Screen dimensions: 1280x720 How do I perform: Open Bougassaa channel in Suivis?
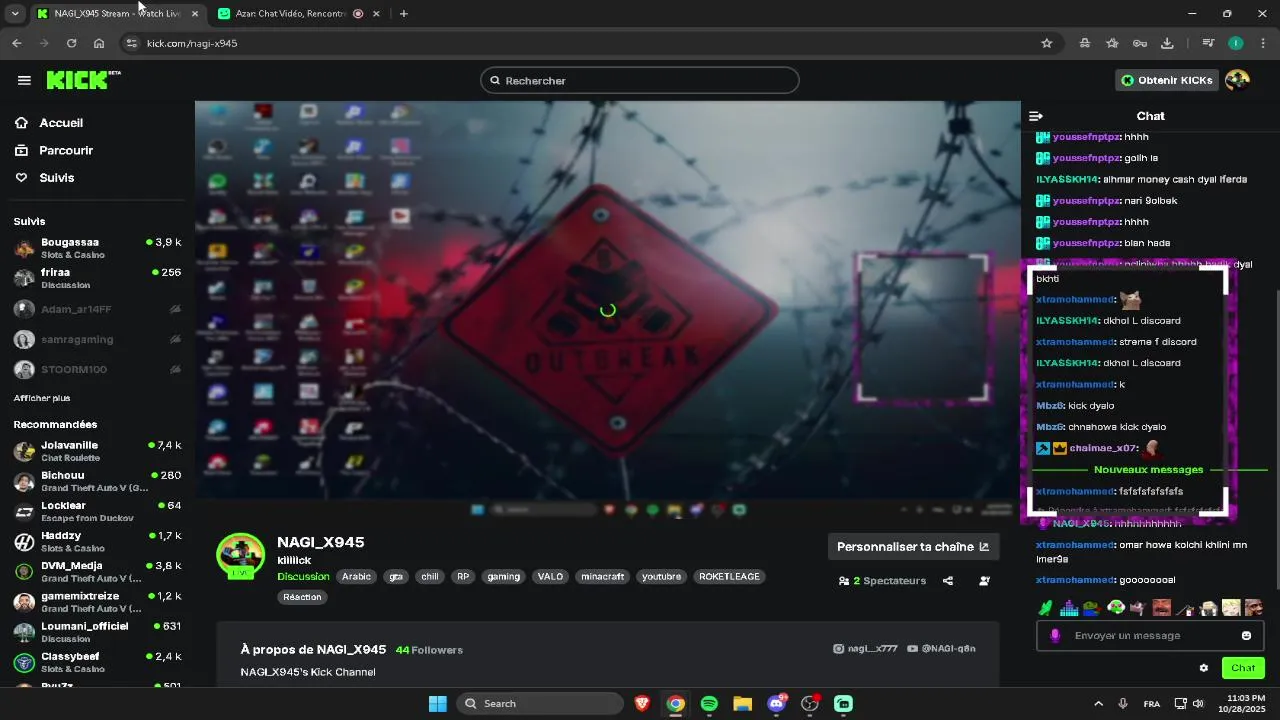[x=97, y=248]
